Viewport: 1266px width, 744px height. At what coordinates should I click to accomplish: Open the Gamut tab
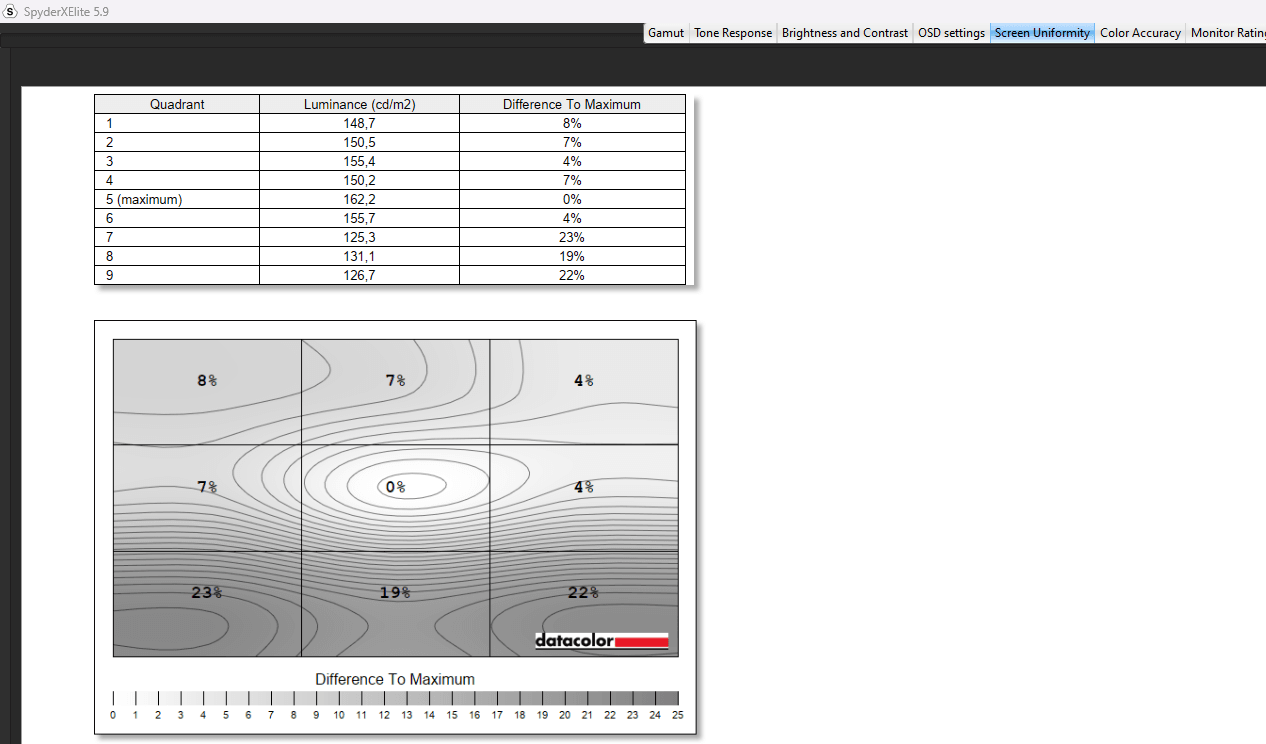click(x=666, y=33)
